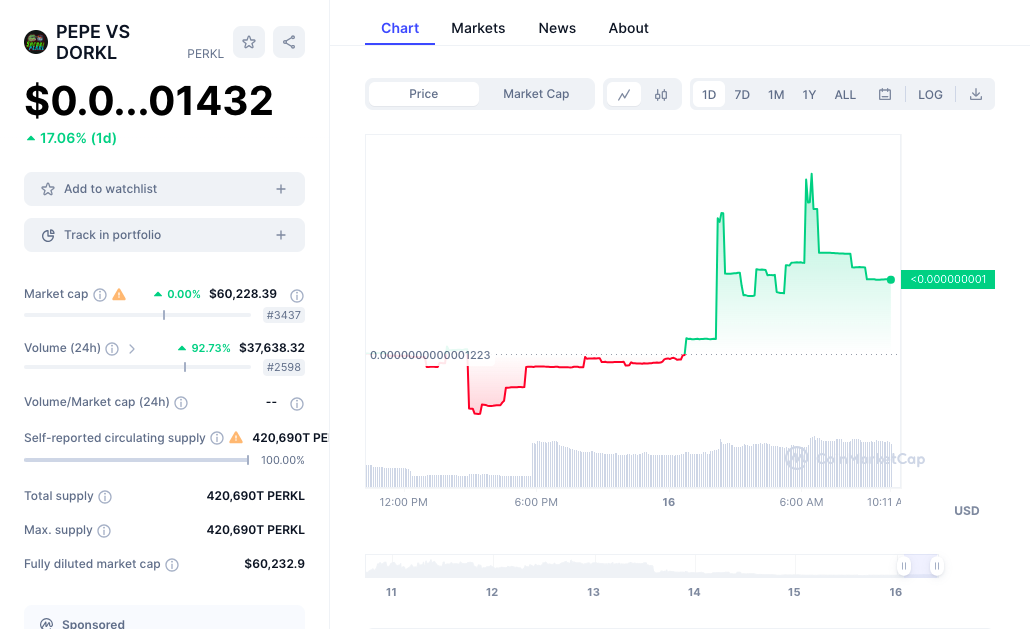Click the right handle of the timeline range slider
Screen dimensions: 1030x629
[x=937, y=566]
